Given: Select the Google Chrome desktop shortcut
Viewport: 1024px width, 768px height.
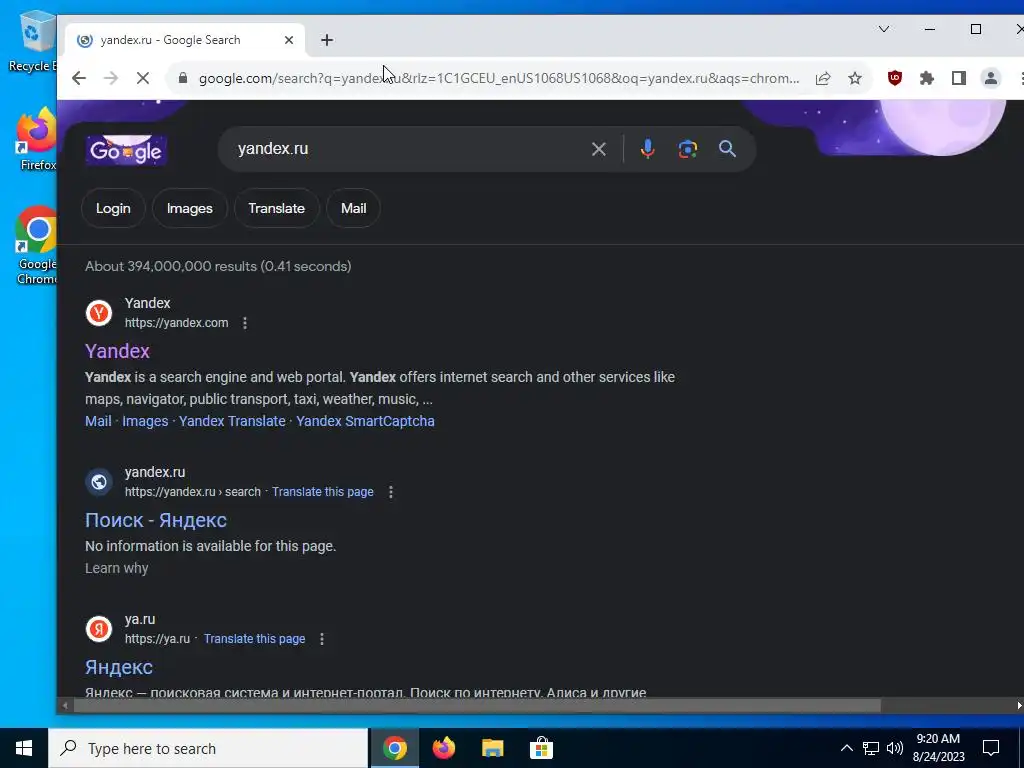Looking at the screenshot, I should [x=37, y=247].
